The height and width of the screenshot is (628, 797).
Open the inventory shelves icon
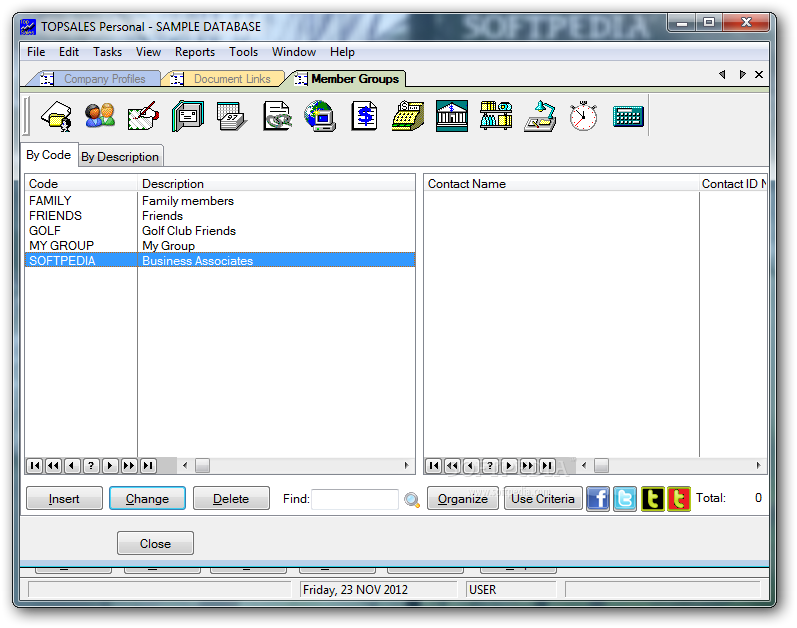tap(496, 116)
